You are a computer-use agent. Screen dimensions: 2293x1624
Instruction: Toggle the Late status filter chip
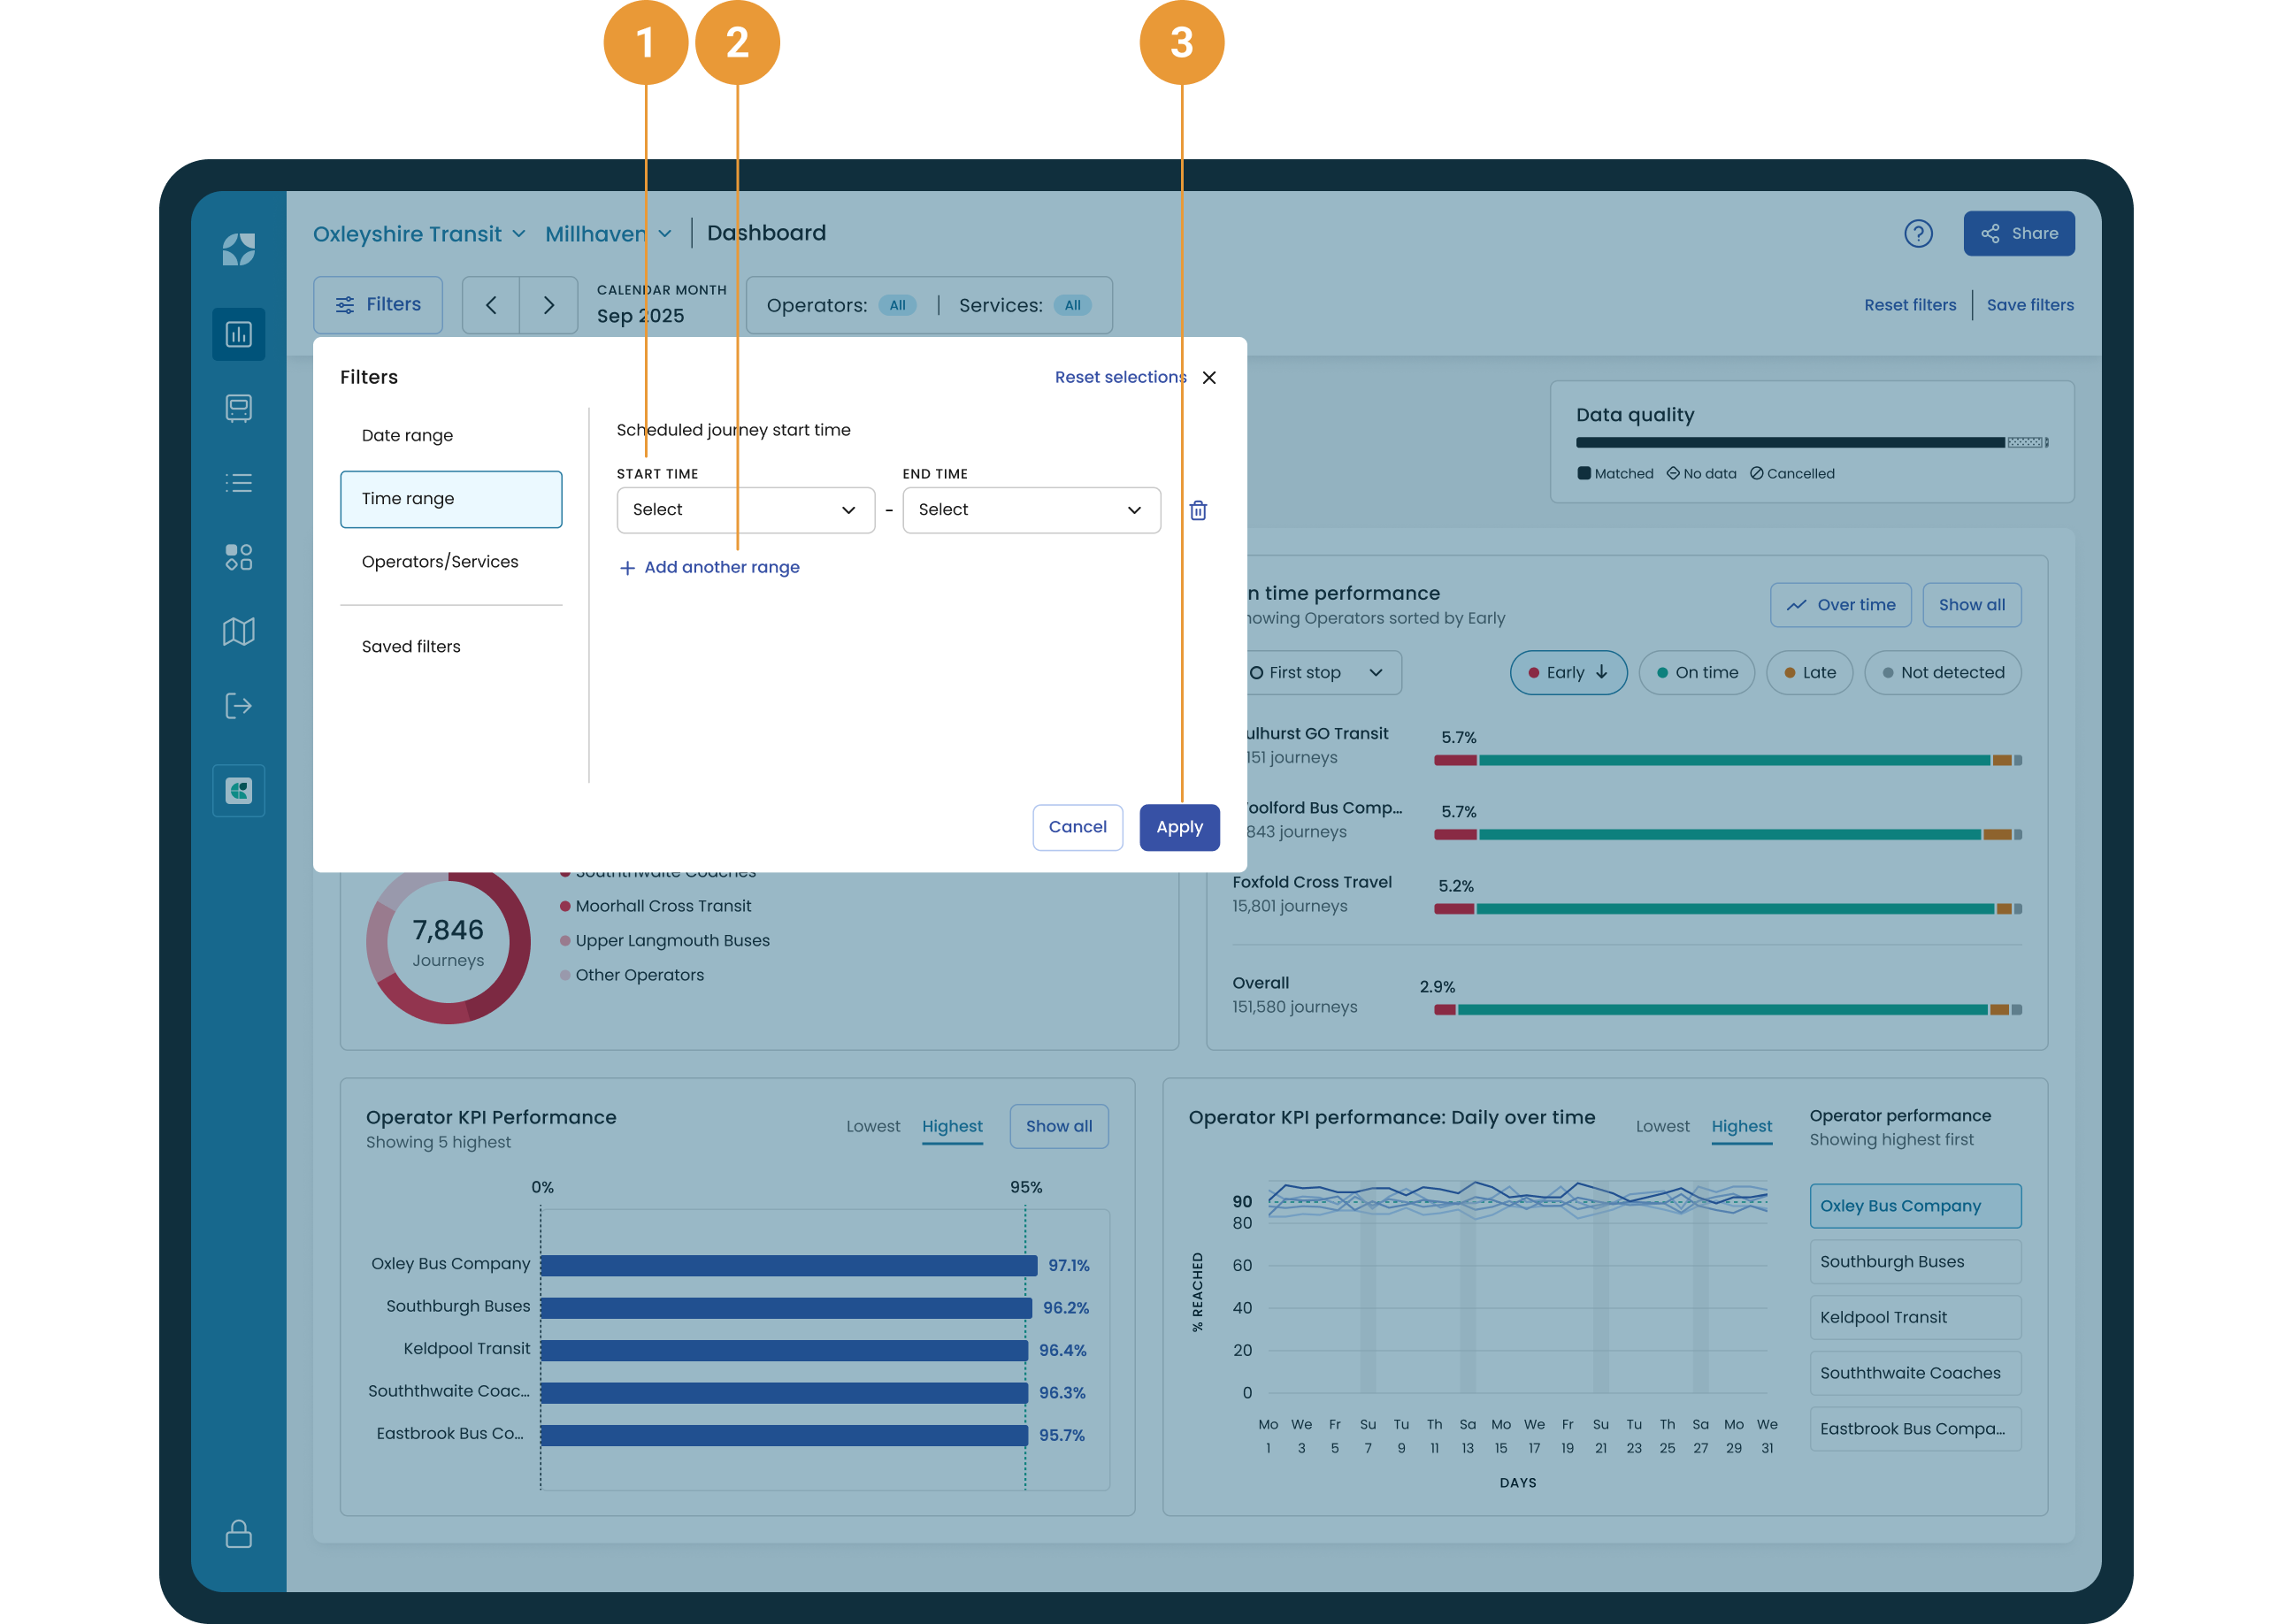[1809, 673]
